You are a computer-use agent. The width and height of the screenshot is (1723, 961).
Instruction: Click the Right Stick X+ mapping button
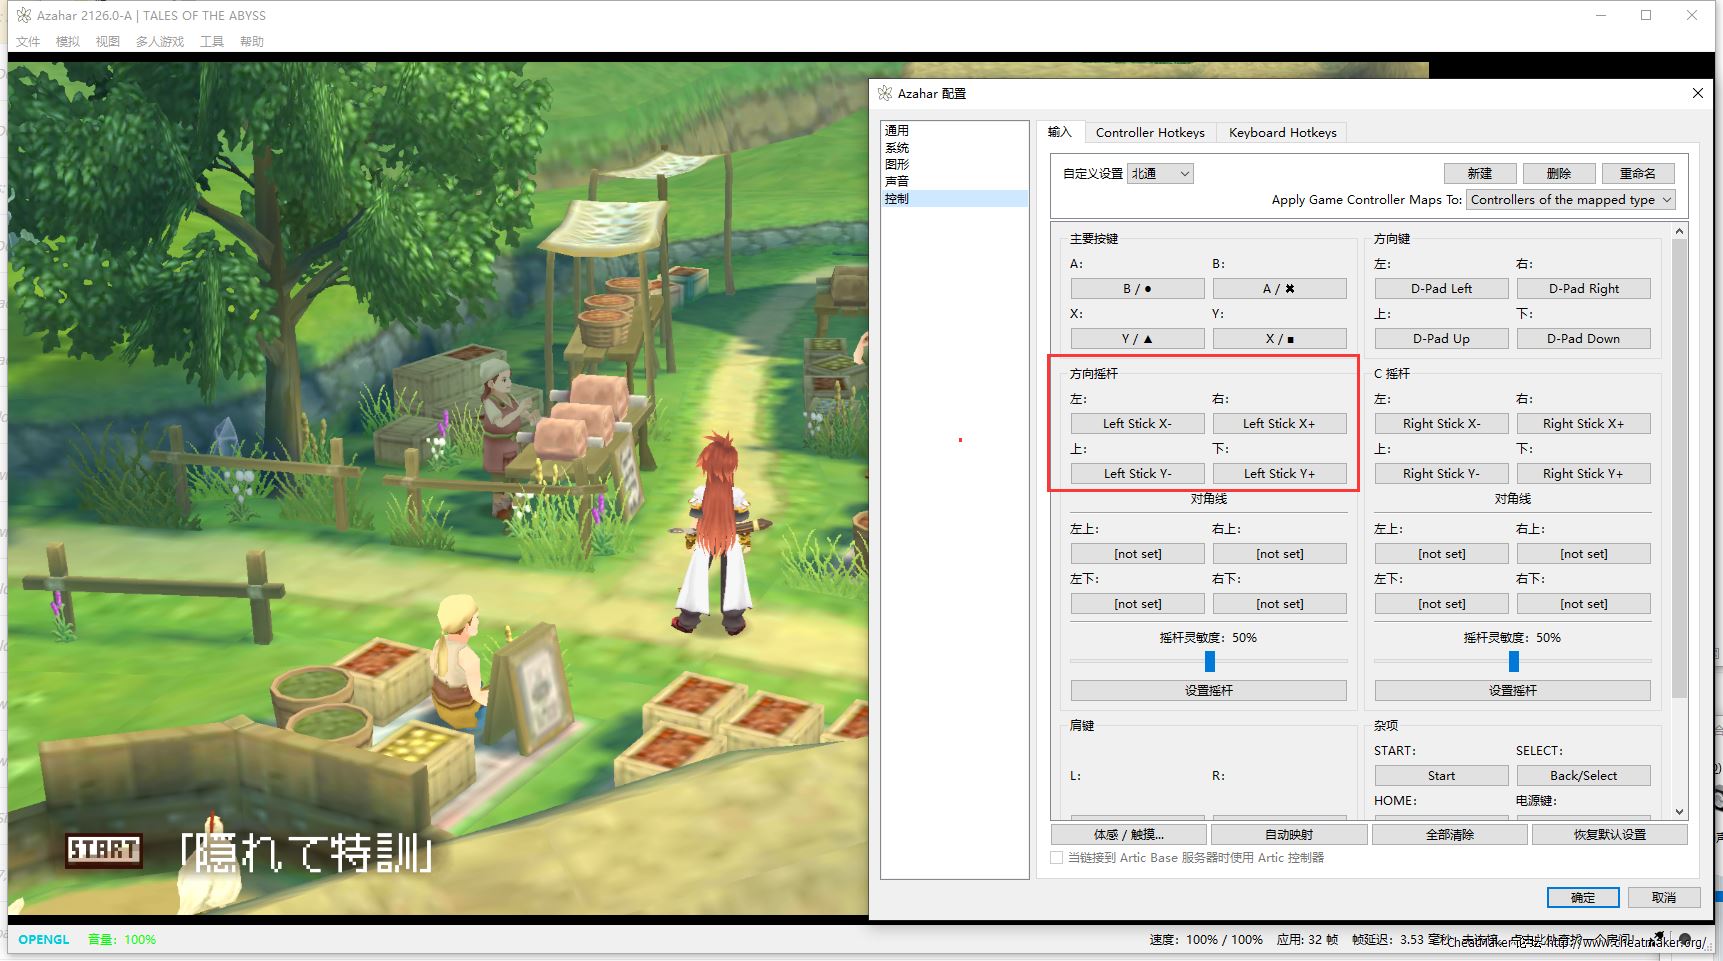click(1584, 423)
